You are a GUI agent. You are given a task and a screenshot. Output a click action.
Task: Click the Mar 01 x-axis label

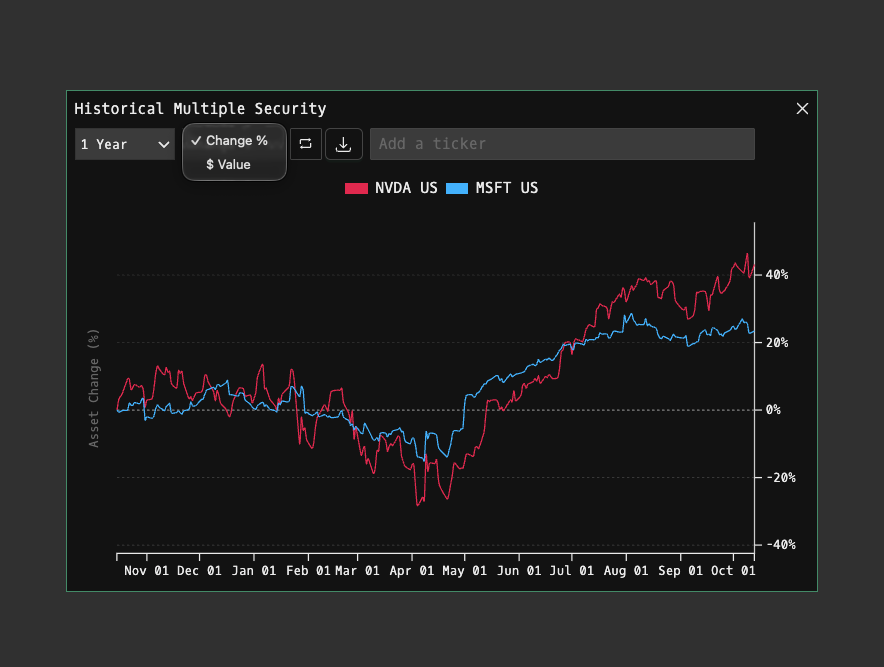357,571
